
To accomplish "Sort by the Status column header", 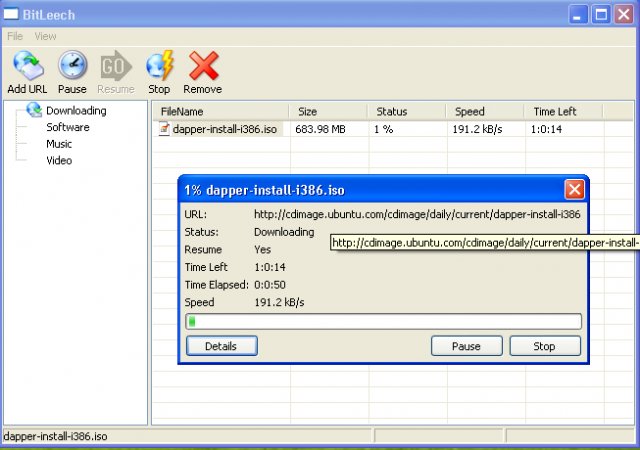I will pyautogui.click(x=407, y=111).
